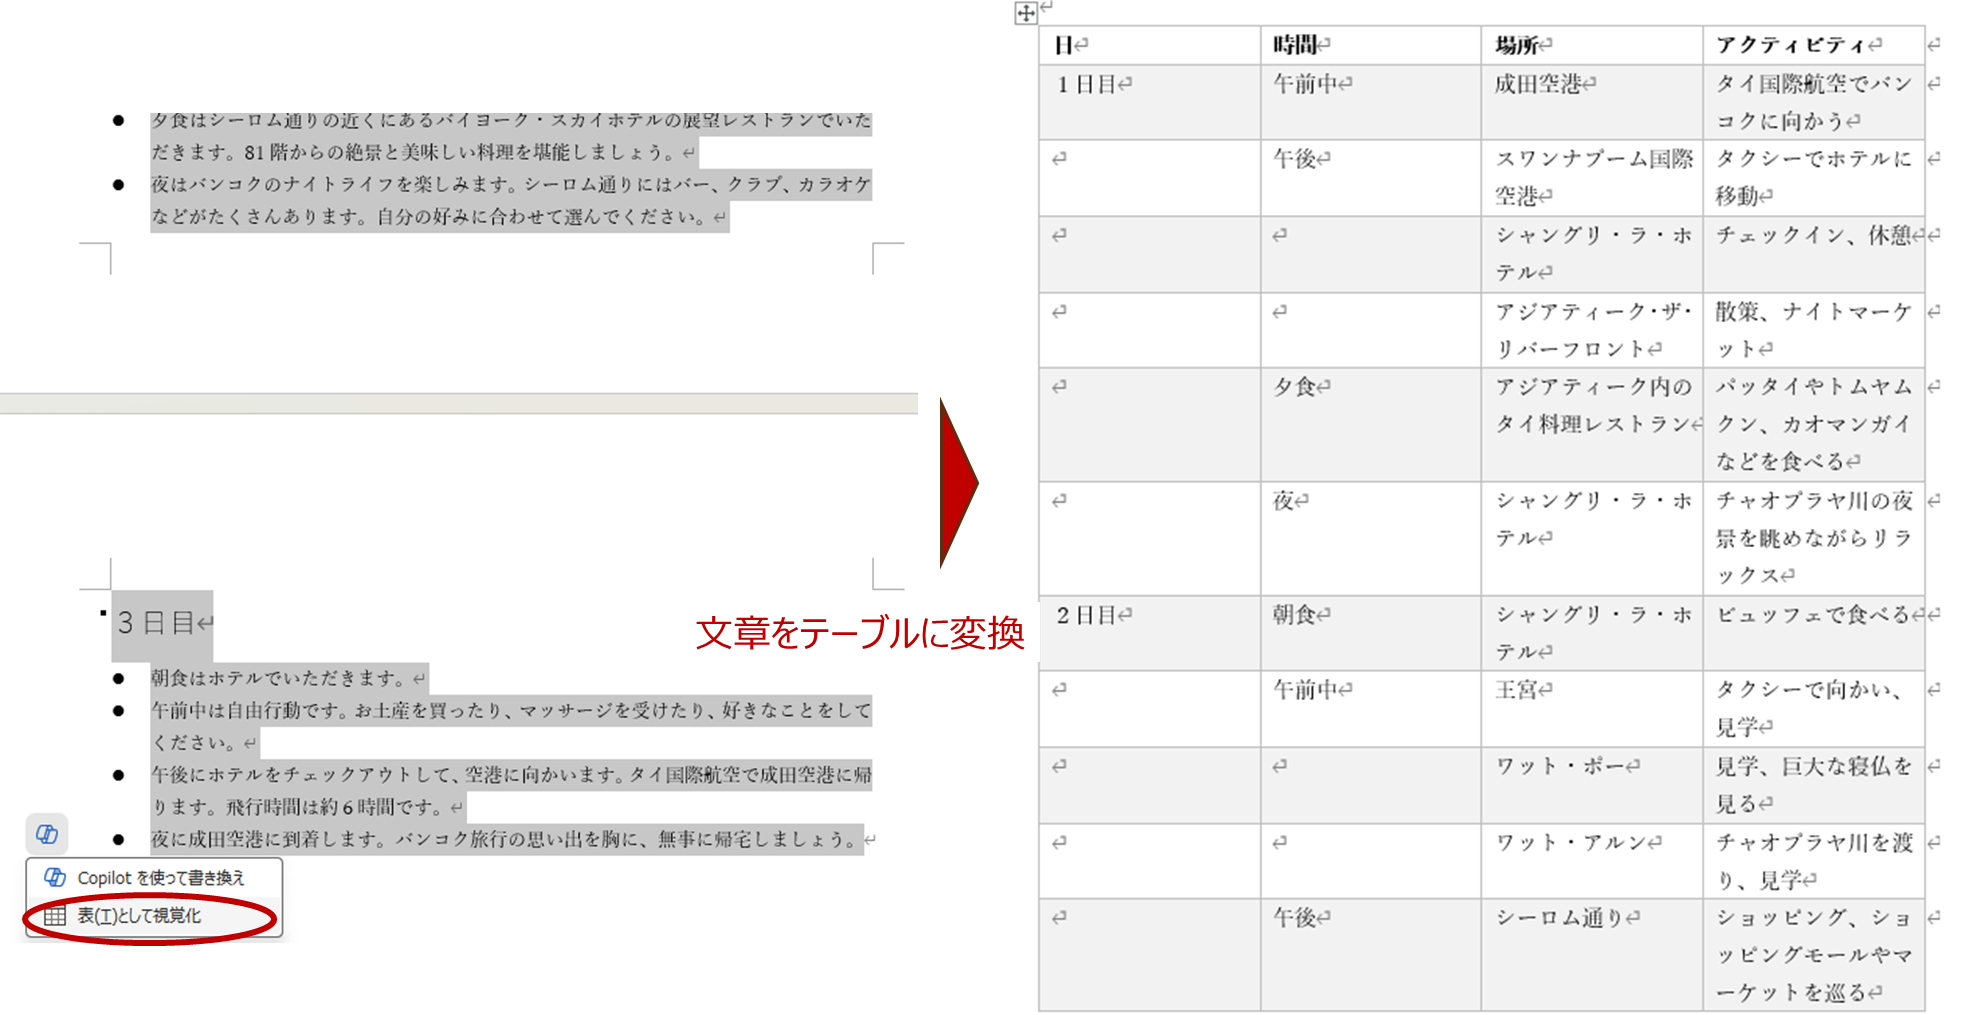Viewport: 1979px width, 1015px height.
Task: Click the 'アジアティーク・ザ・リバーフロント' cell
Action: pos(1592,330)
